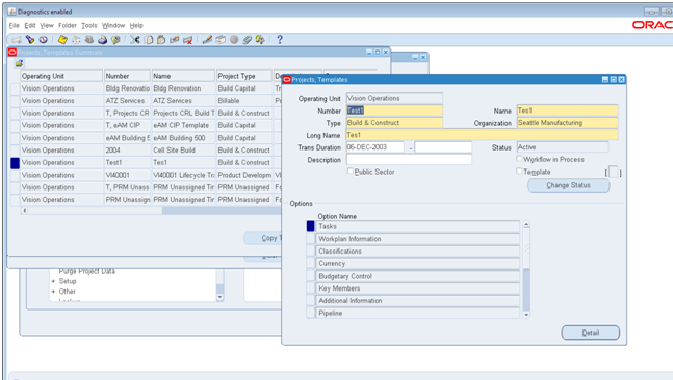Click the Translations globe toolbar icon
Screen dimensions: 673x380
(234, 40)
